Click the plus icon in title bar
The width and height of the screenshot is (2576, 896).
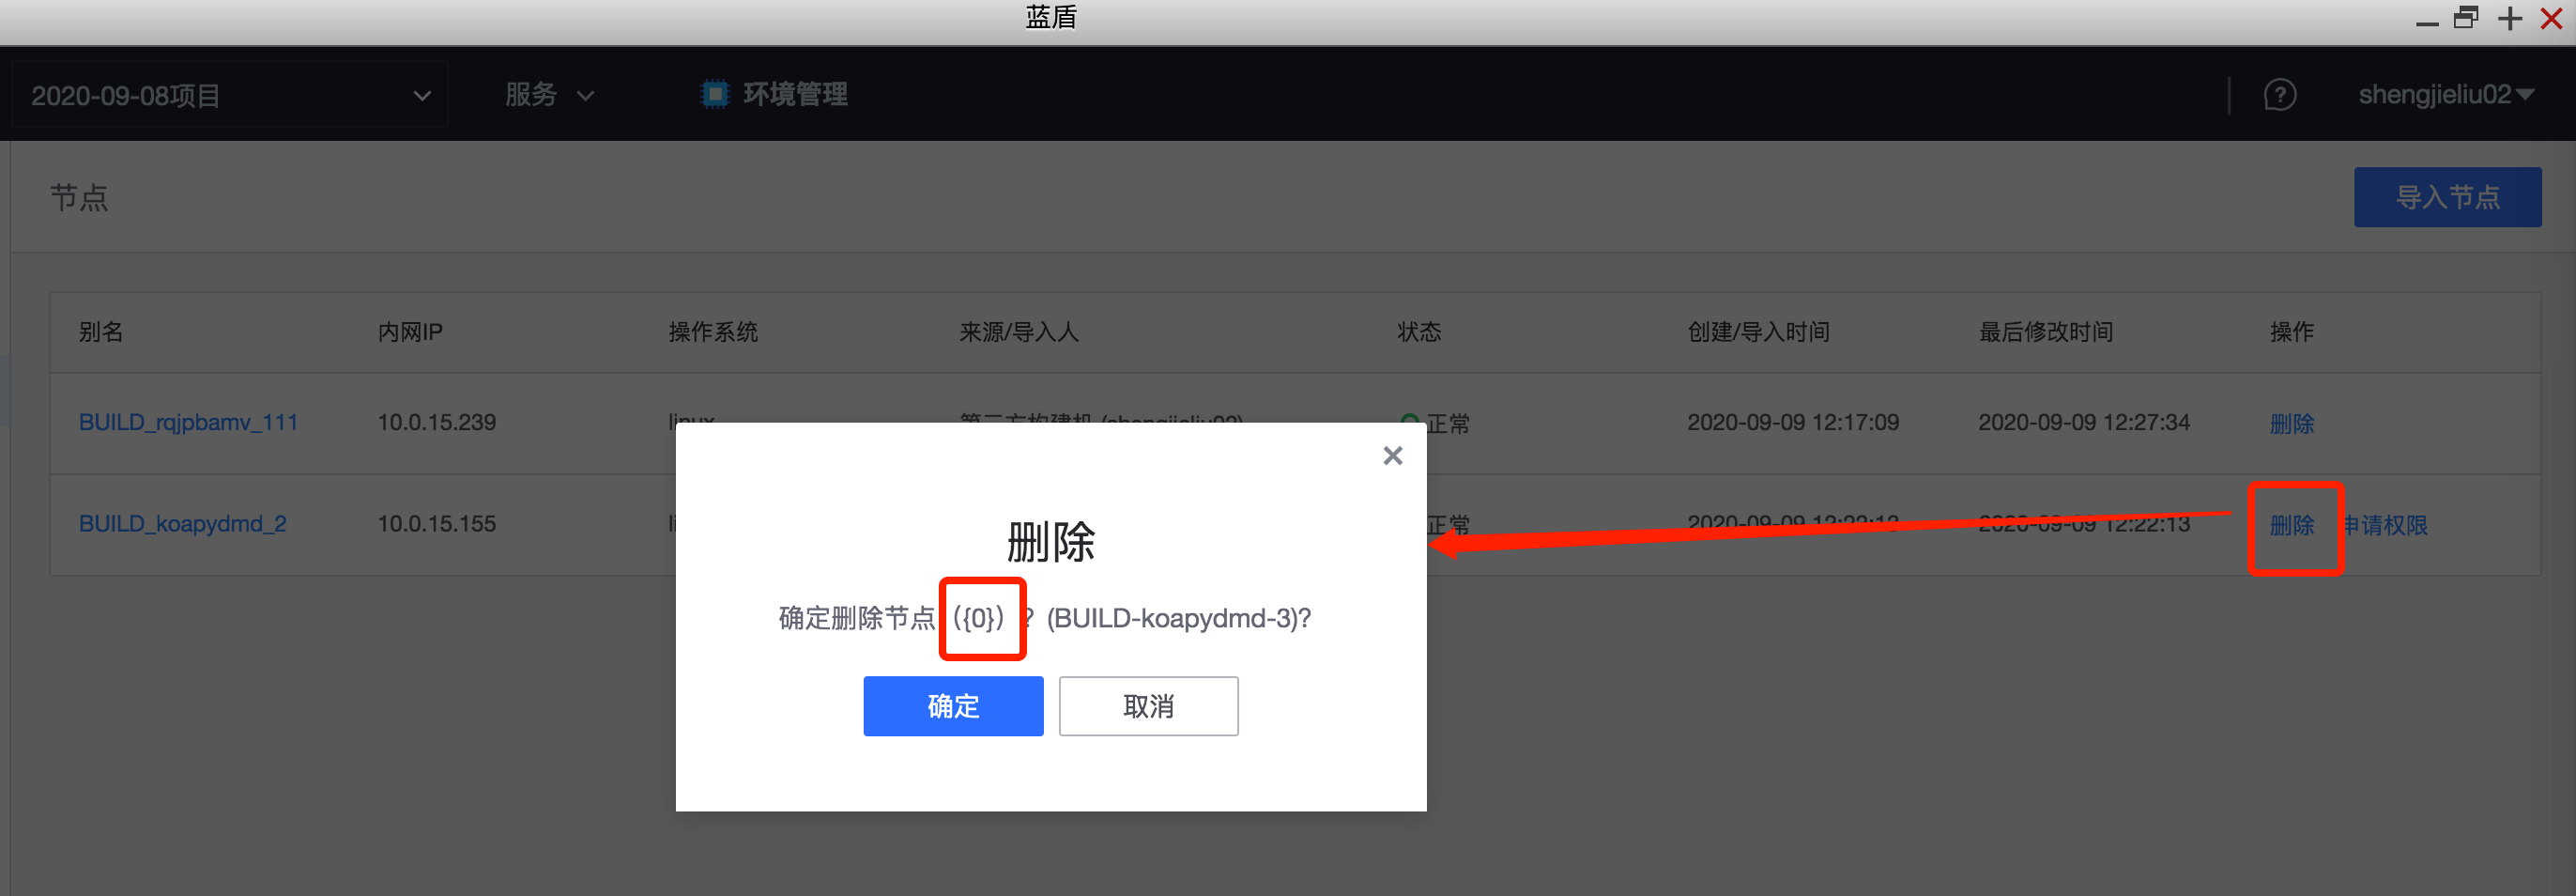(2509, 18)
